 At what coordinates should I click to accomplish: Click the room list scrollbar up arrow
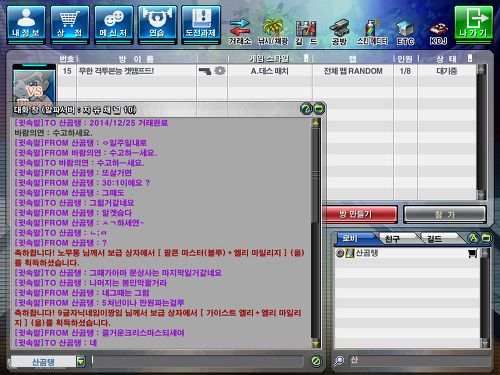[x=481, y=69]
